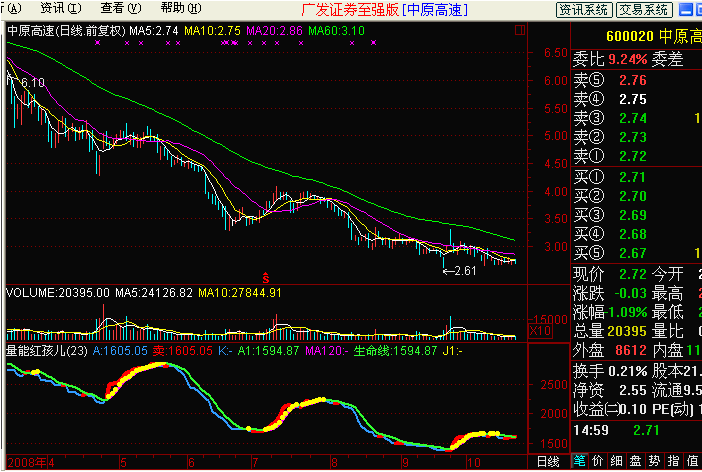Click the 外盘 8612 value

pyautogui.click(x=631, y=350)
